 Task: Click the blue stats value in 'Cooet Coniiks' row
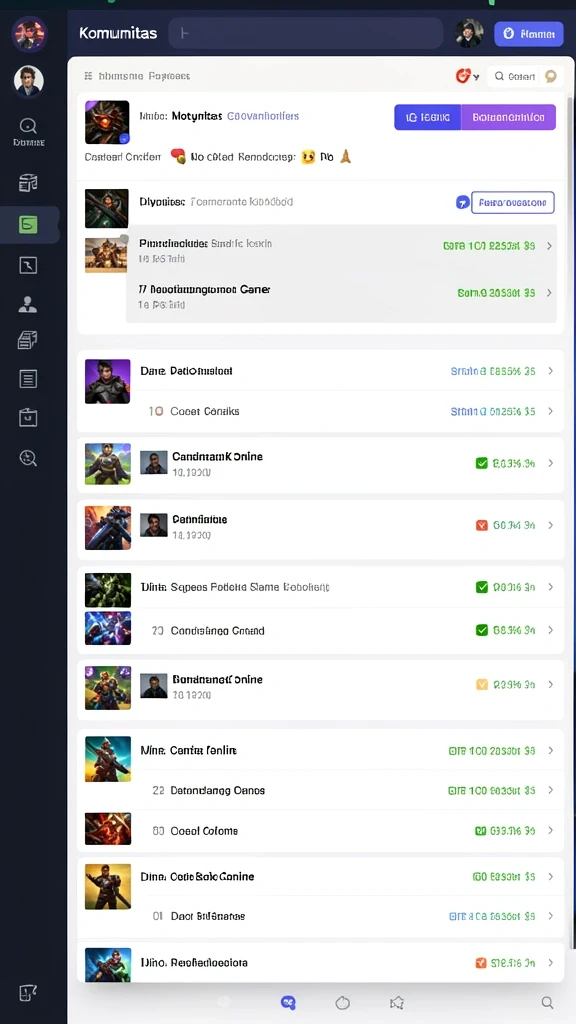(493, 411)
